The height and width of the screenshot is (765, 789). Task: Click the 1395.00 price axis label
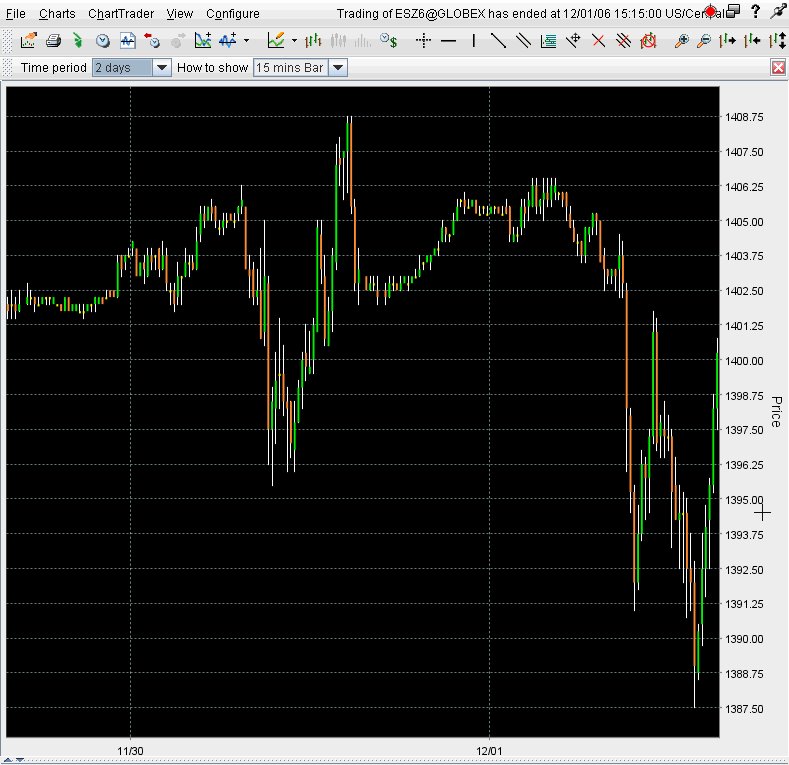click(x=744, y=500)
